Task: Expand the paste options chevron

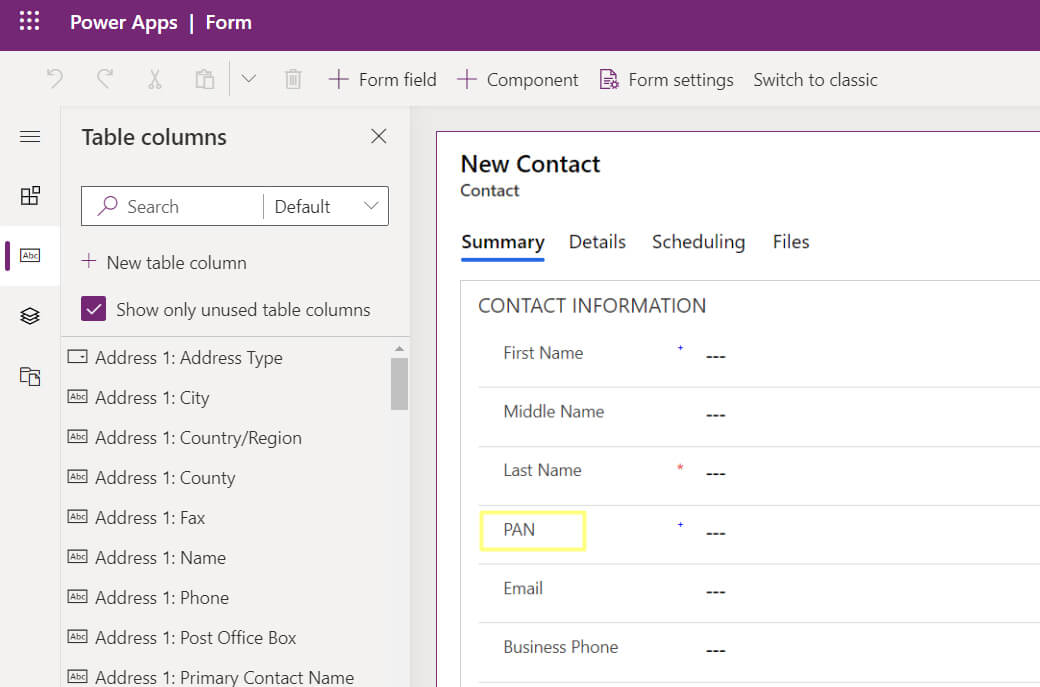Action: (248, 79)
